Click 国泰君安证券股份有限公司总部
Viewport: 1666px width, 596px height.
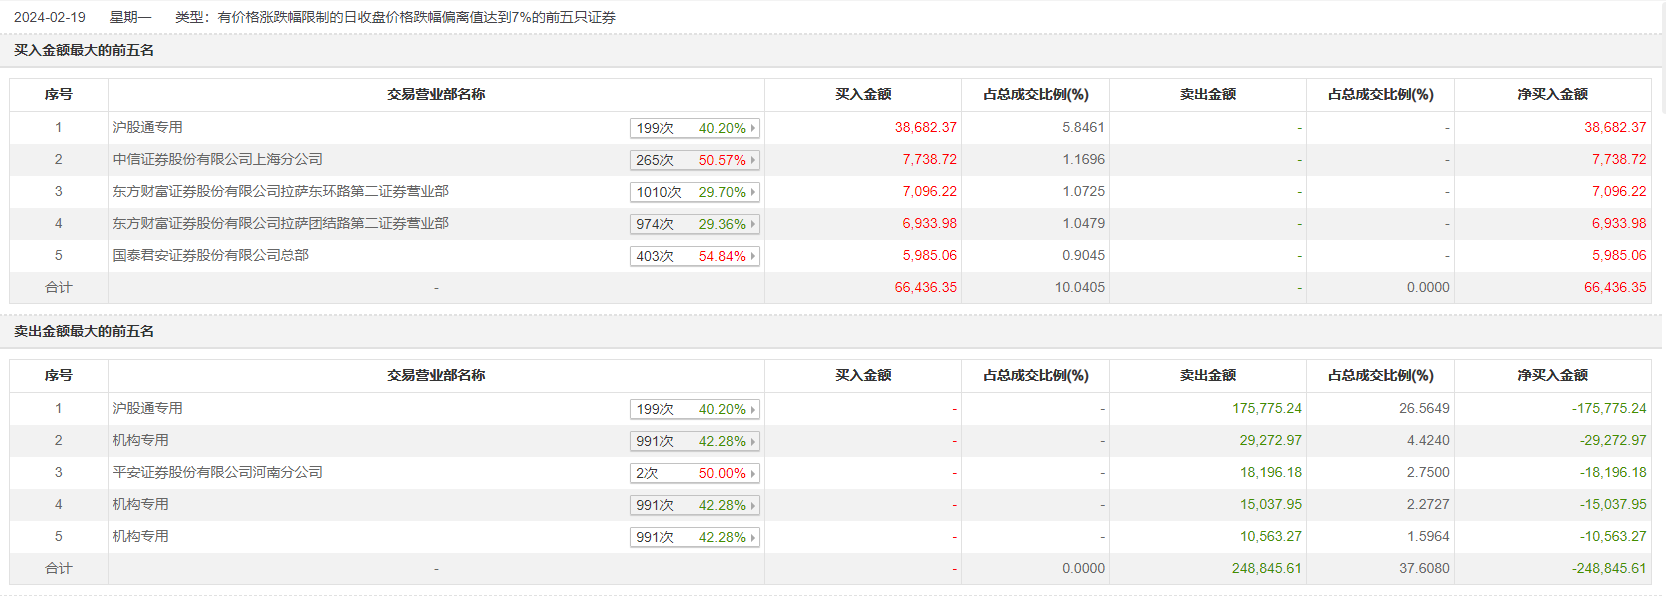(210, 255)
